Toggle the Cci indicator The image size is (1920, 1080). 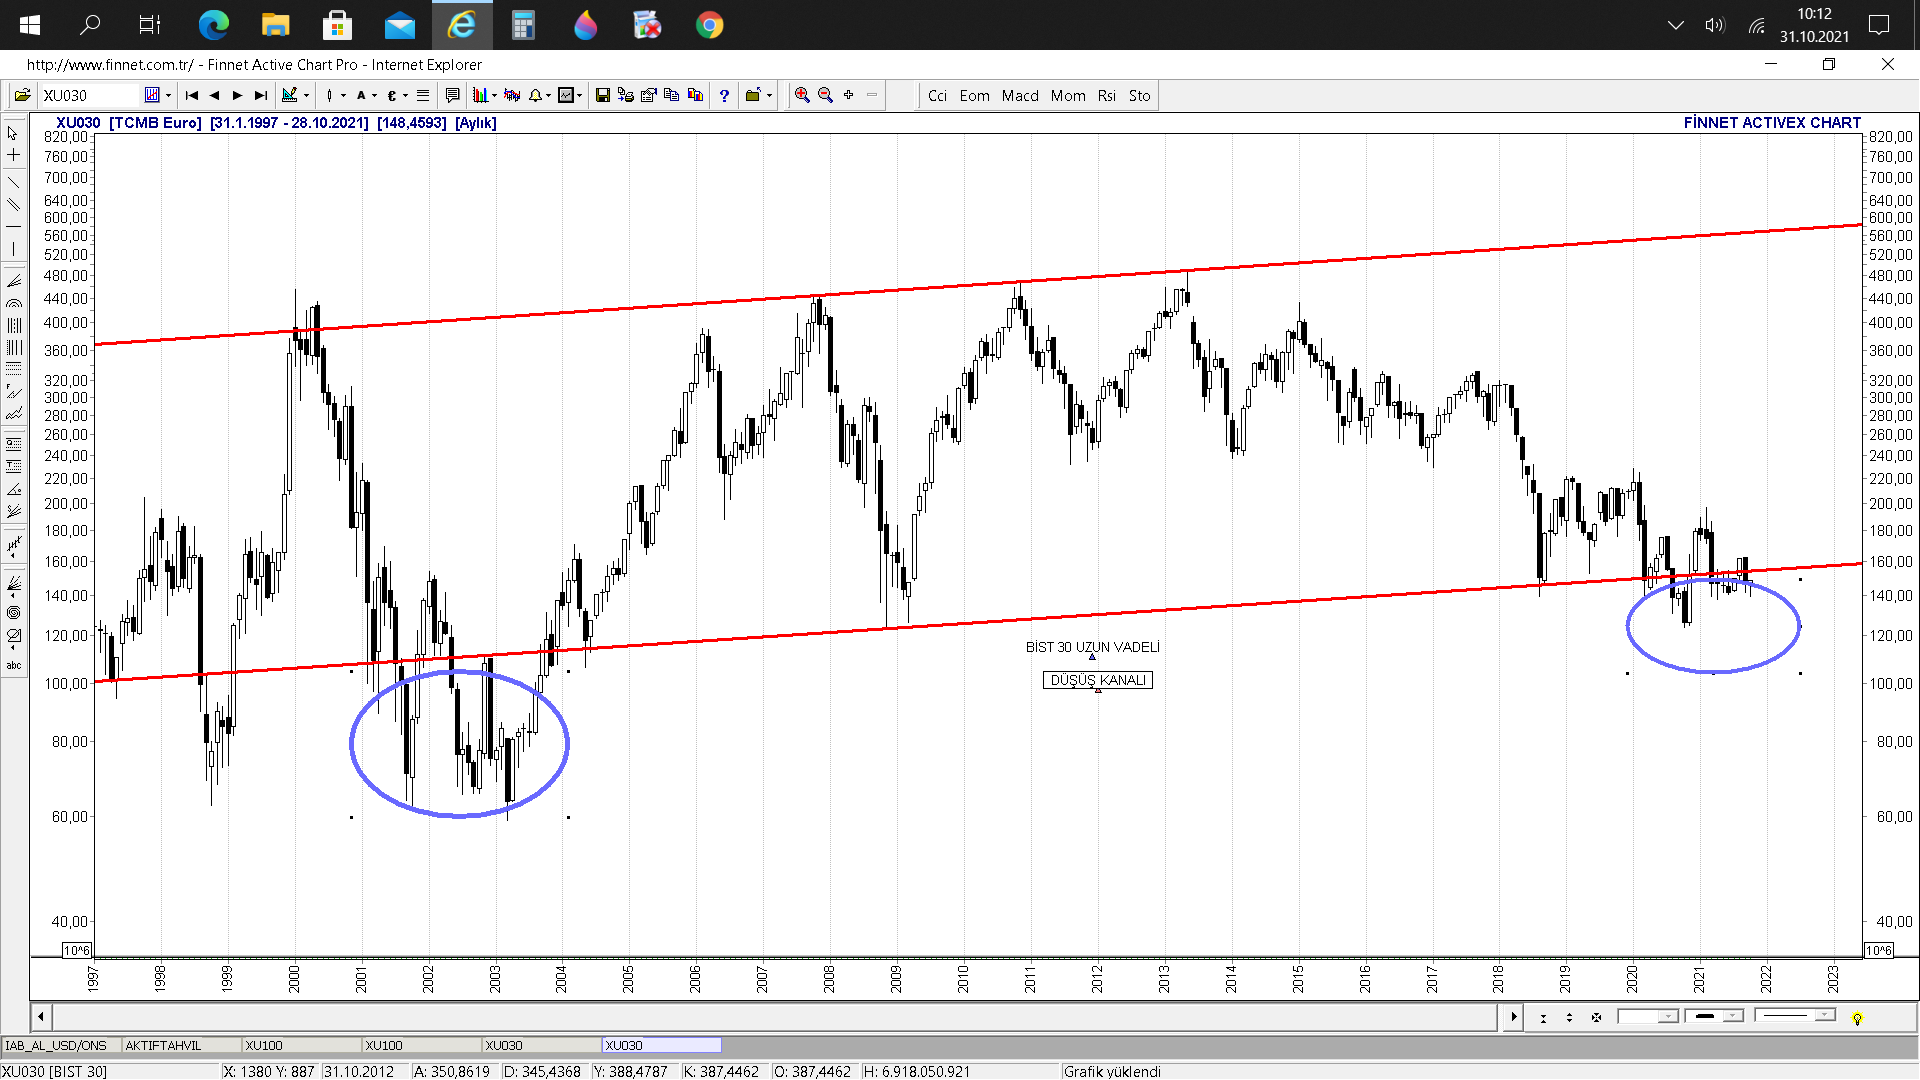[x=937, y=96]
